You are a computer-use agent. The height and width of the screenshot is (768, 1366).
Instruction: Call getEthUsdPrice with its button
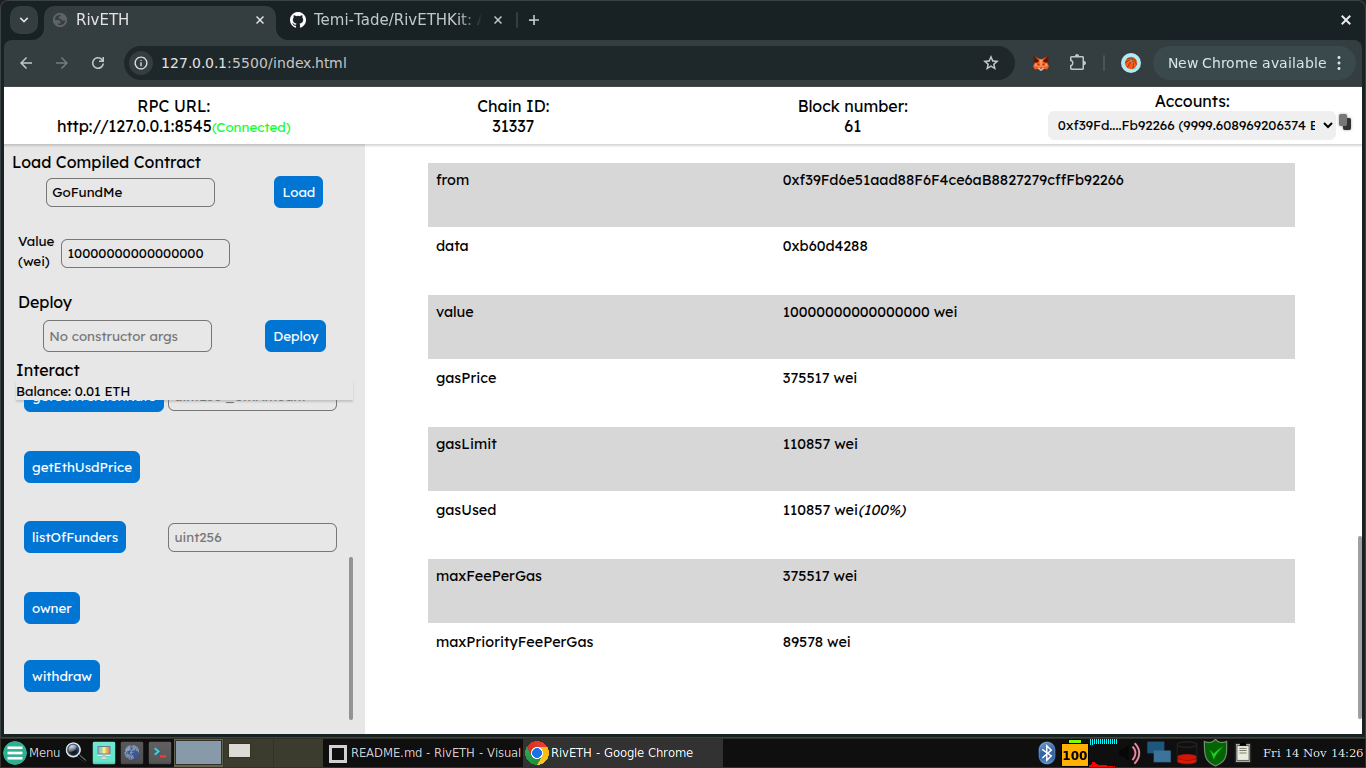81,466
